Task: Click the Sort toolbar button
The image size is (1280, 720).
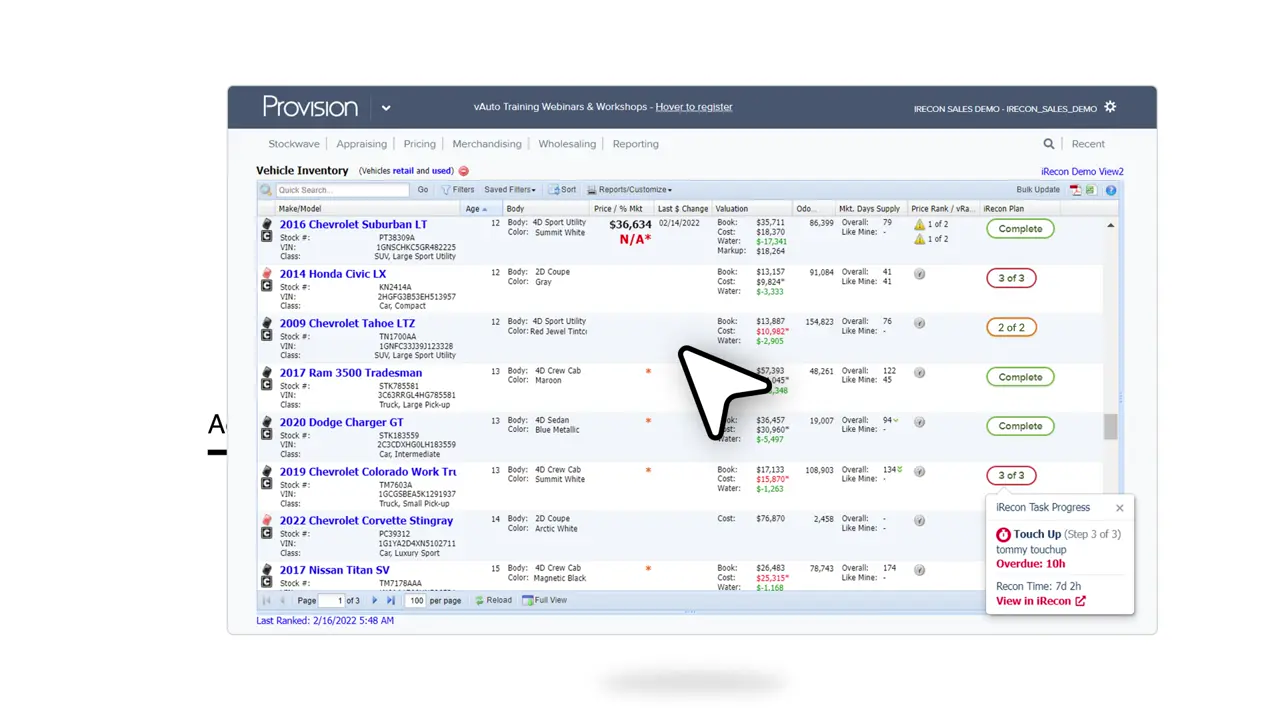Action: [x=563, y=190]
